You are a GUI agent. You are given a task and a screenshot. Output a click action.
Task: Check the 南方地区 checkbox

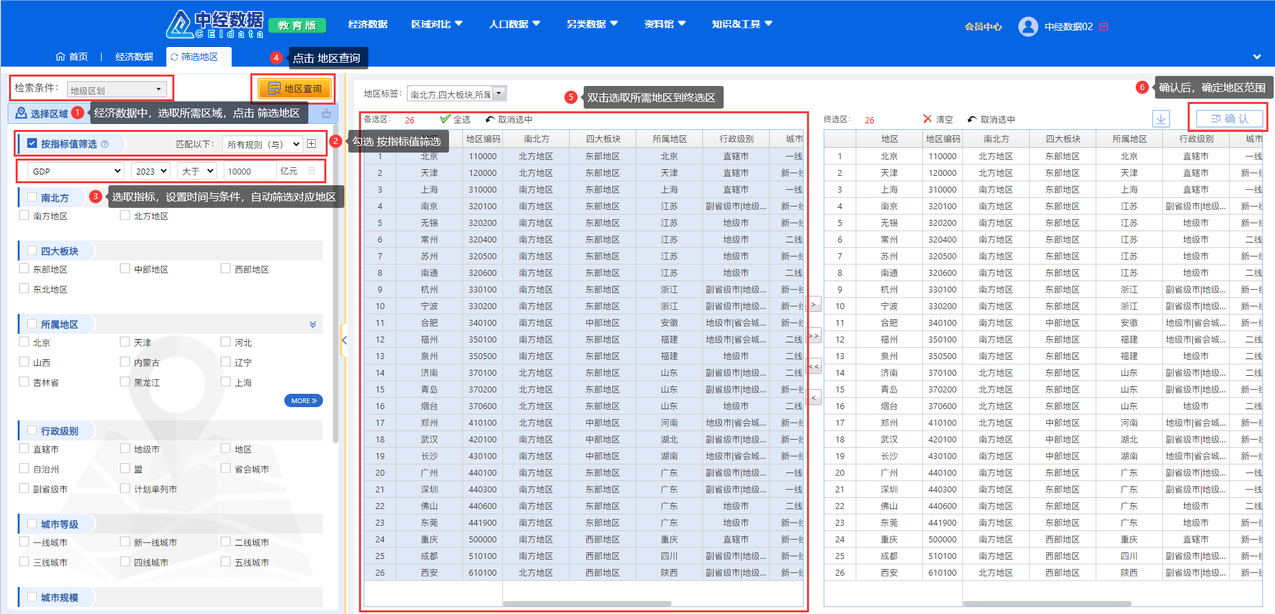coord(24,216)
